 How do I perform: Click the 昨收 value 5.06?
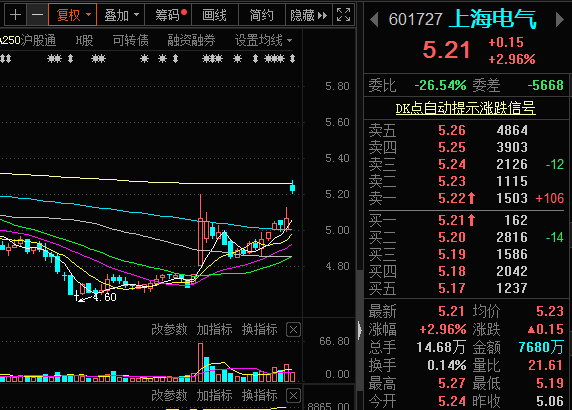[x=550, y=401]
